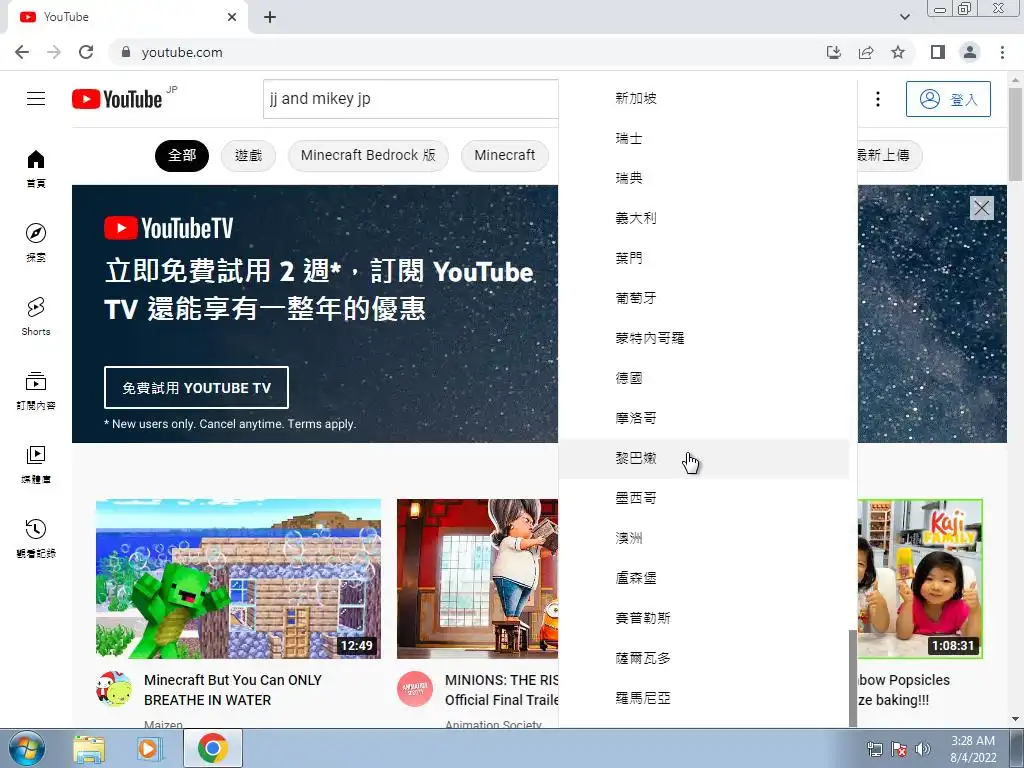
Task: Click the taskbar volume icon
Action: (922, 749)
